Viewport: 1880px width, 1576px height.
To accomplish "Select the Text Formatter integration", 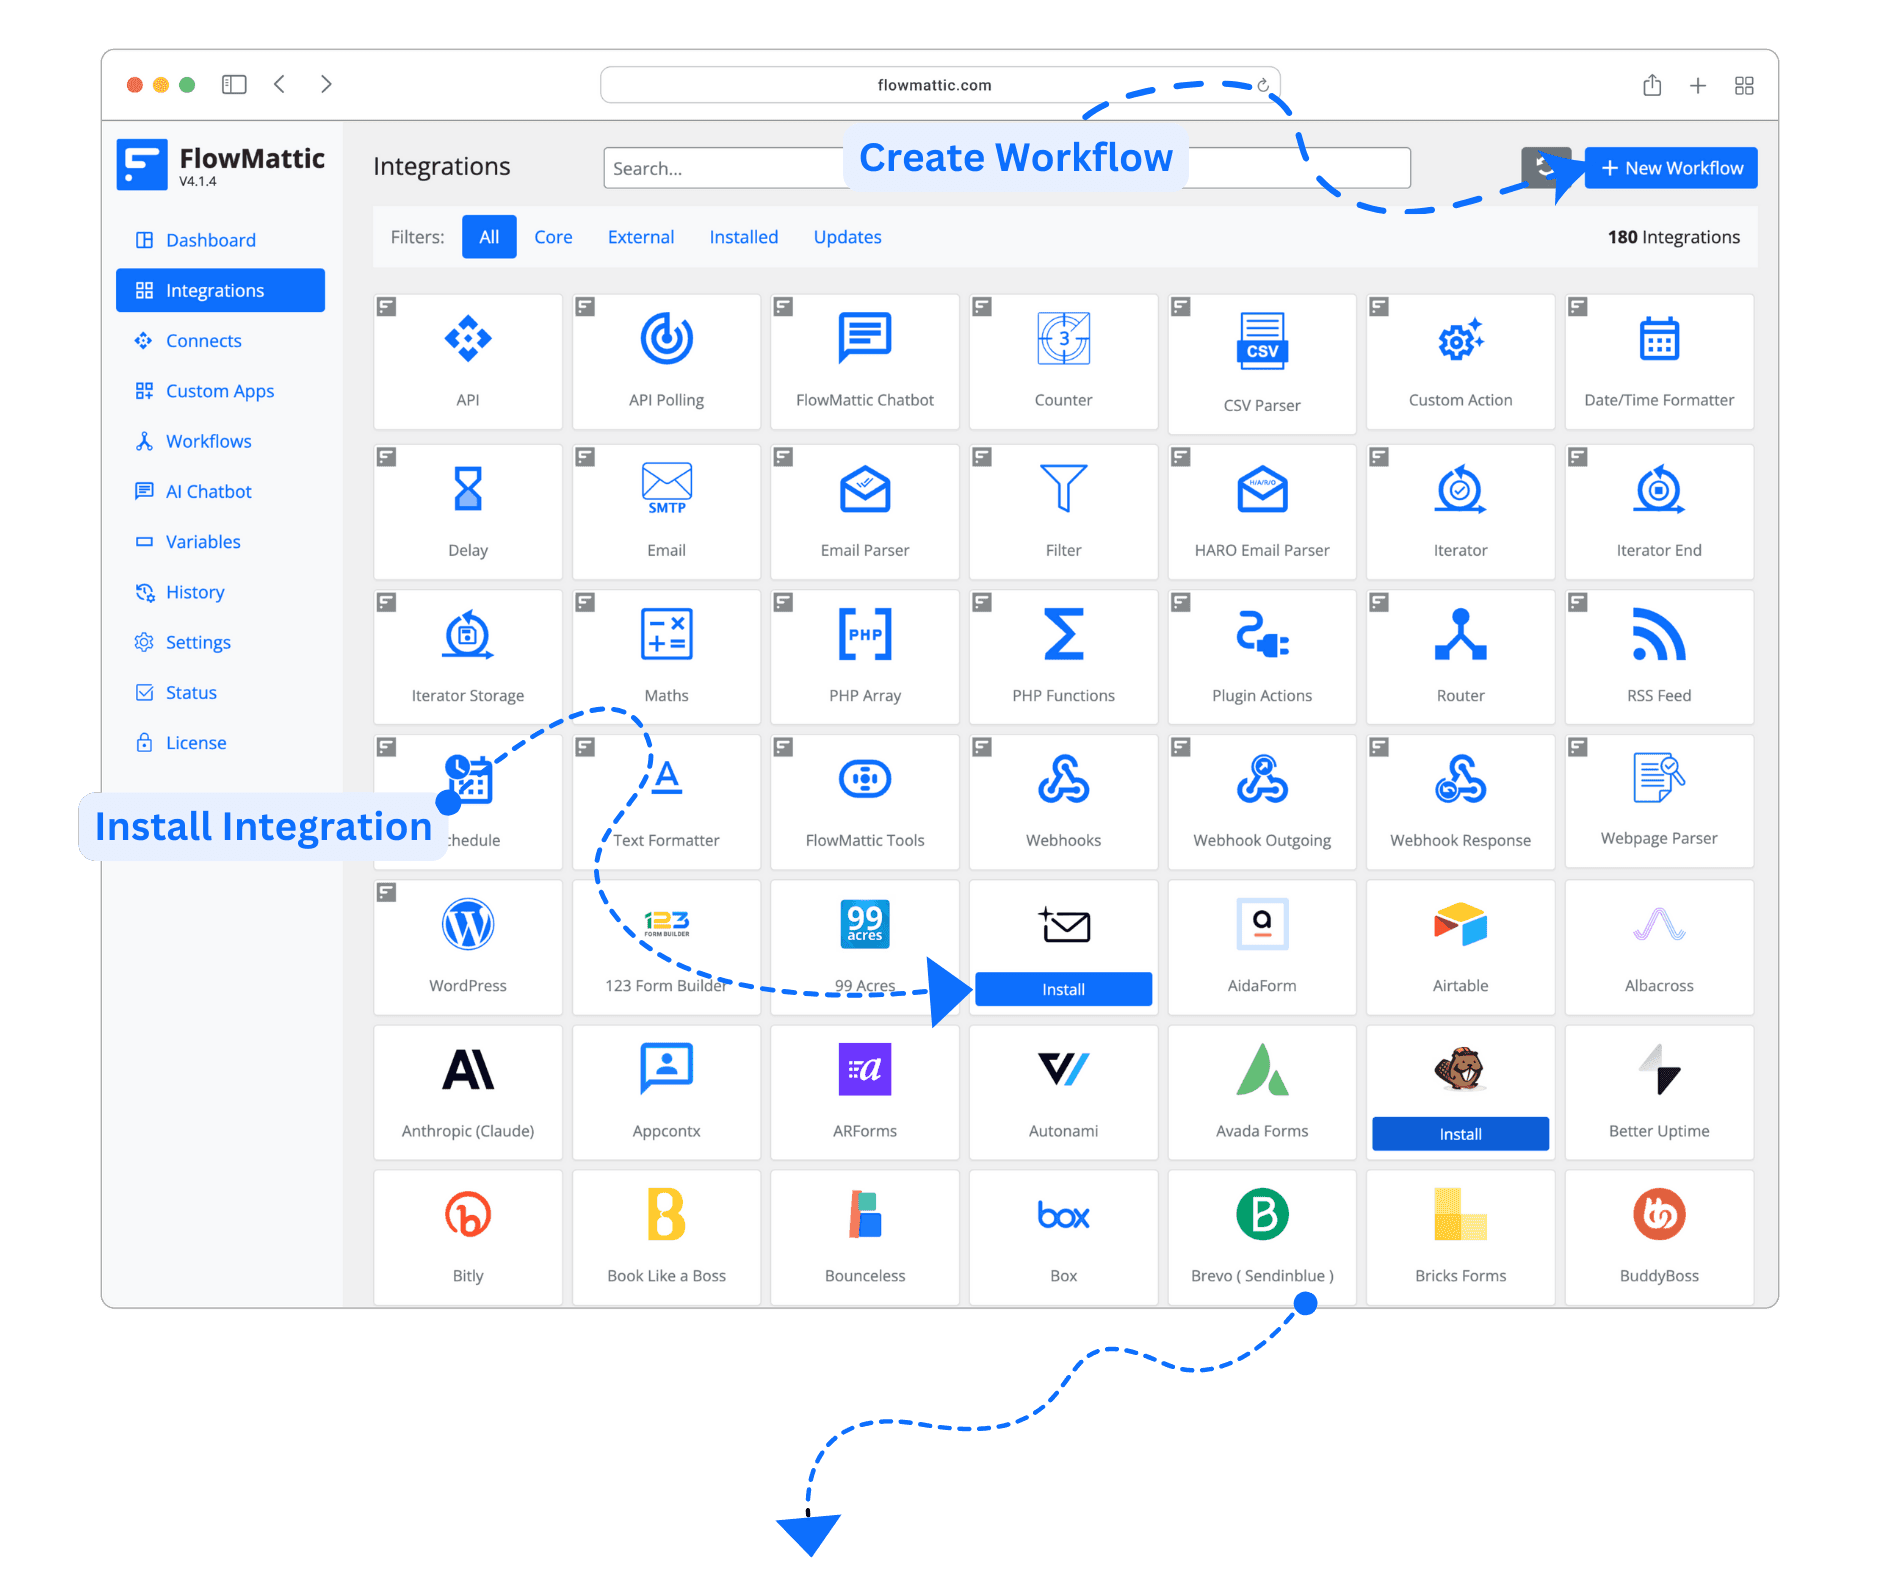I will point(666,803).
